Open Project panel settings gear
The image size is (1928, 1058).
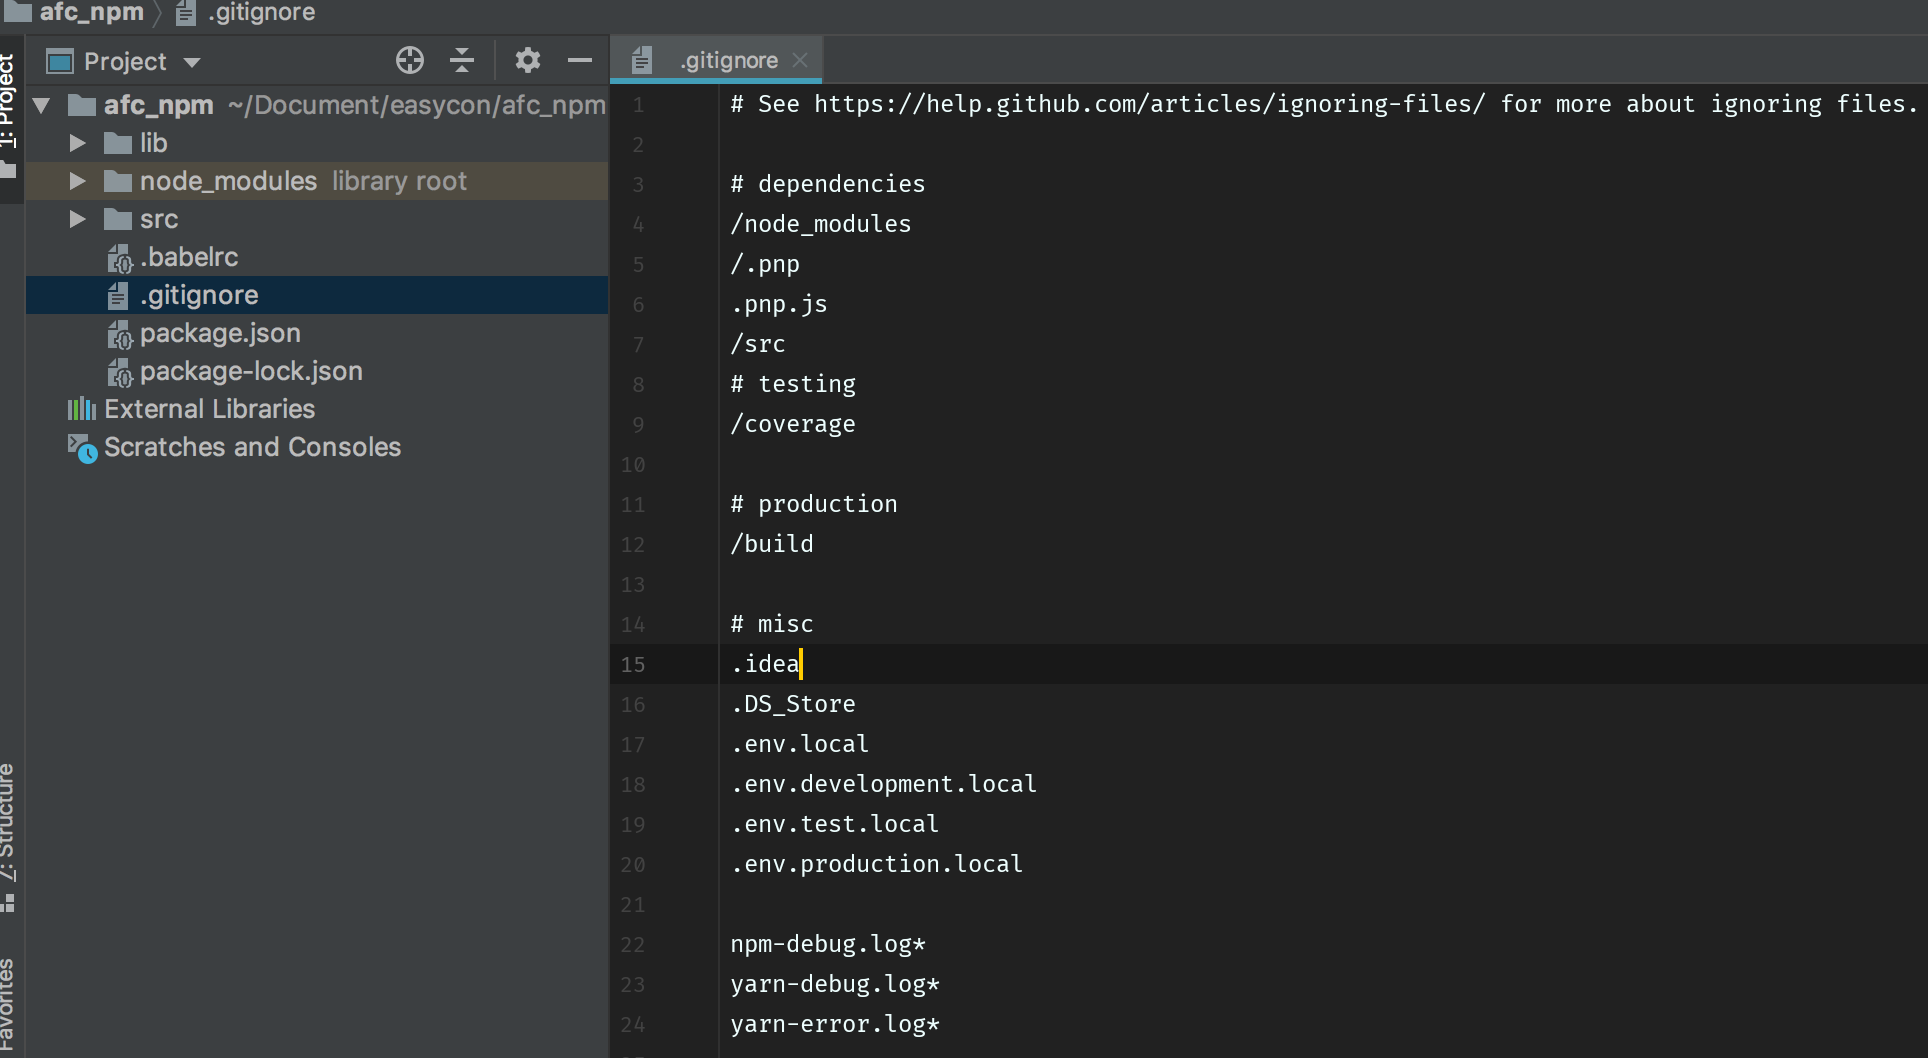pyautogui.click(x=528, y=61)
